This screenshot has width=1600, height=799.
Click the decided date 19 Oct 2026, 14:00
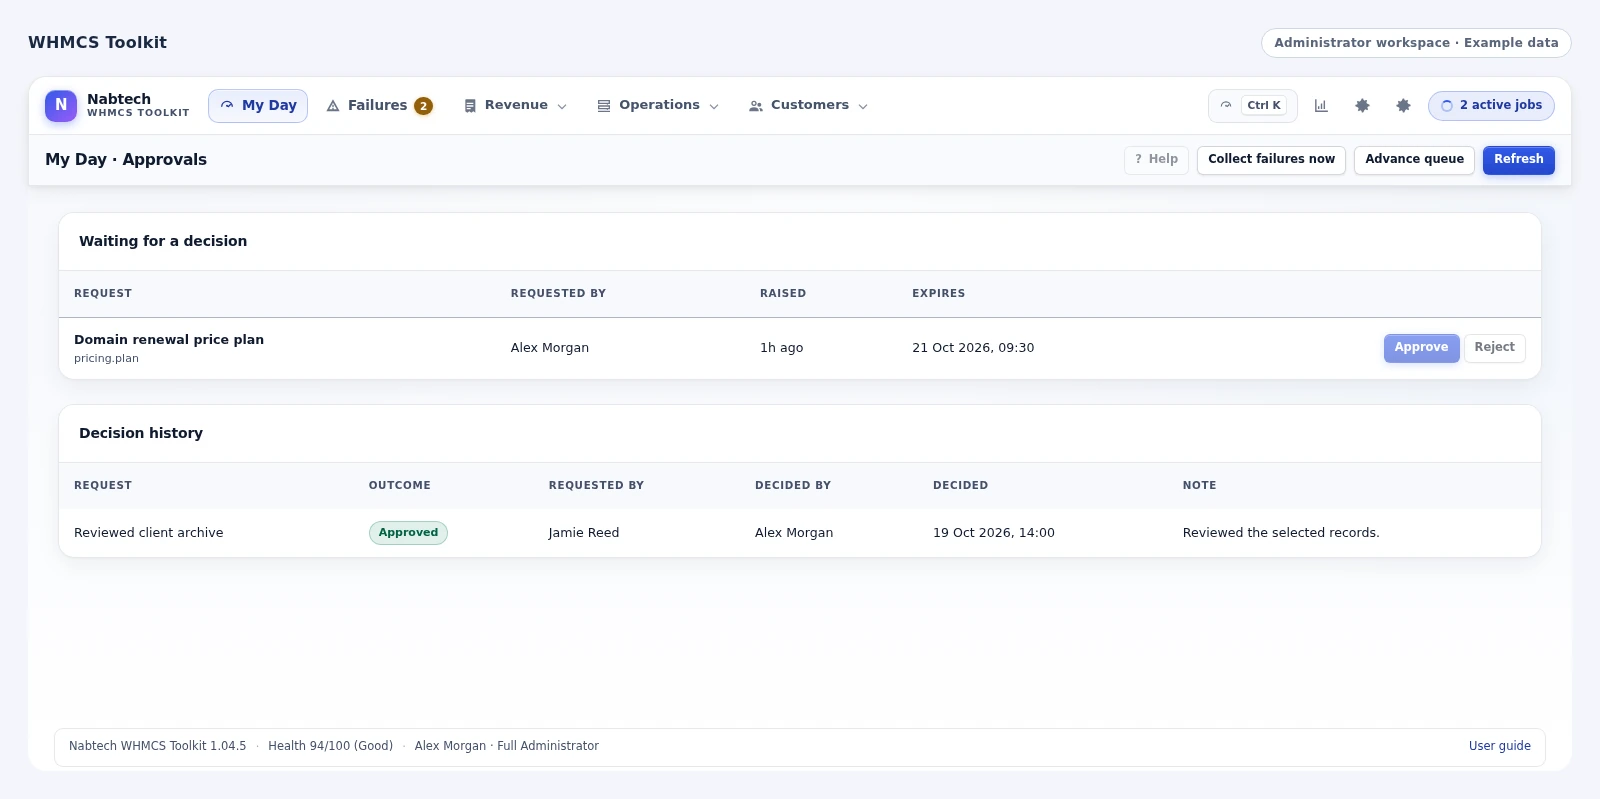pos(994,533)
